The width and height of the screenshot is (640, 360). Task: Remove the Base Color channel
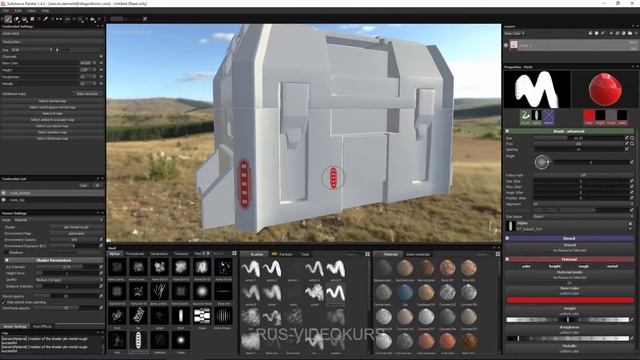(x=101, y=63)
